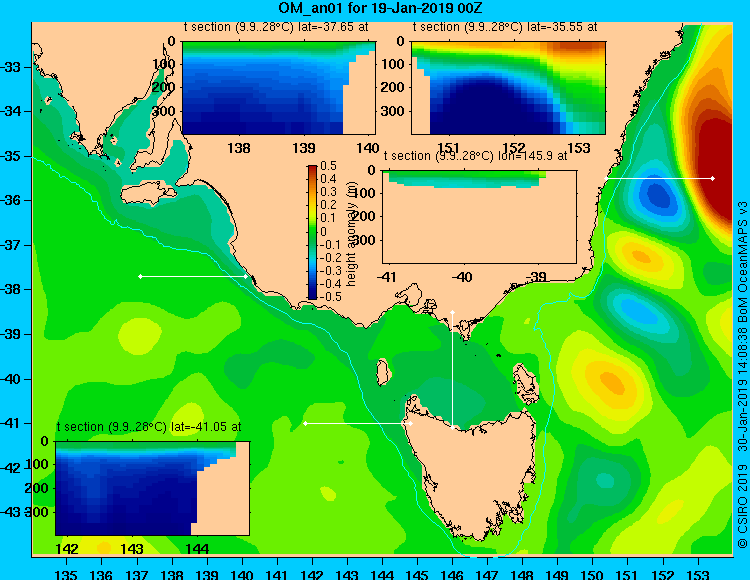Click the 150 longitude axis label
The image size is (750, 580).
(593, 575)
